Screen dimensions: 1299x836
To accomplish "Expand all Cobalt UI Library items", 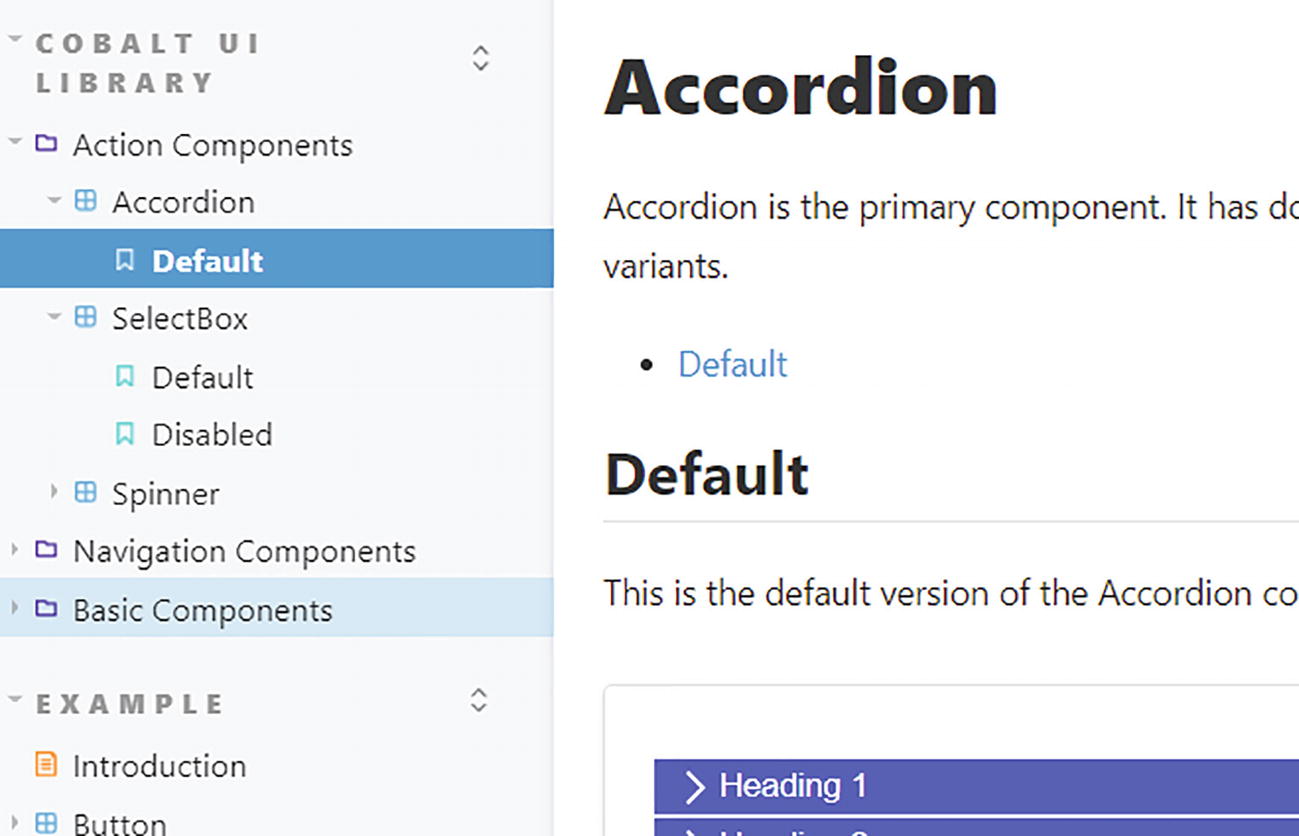I will coord(480,58).
